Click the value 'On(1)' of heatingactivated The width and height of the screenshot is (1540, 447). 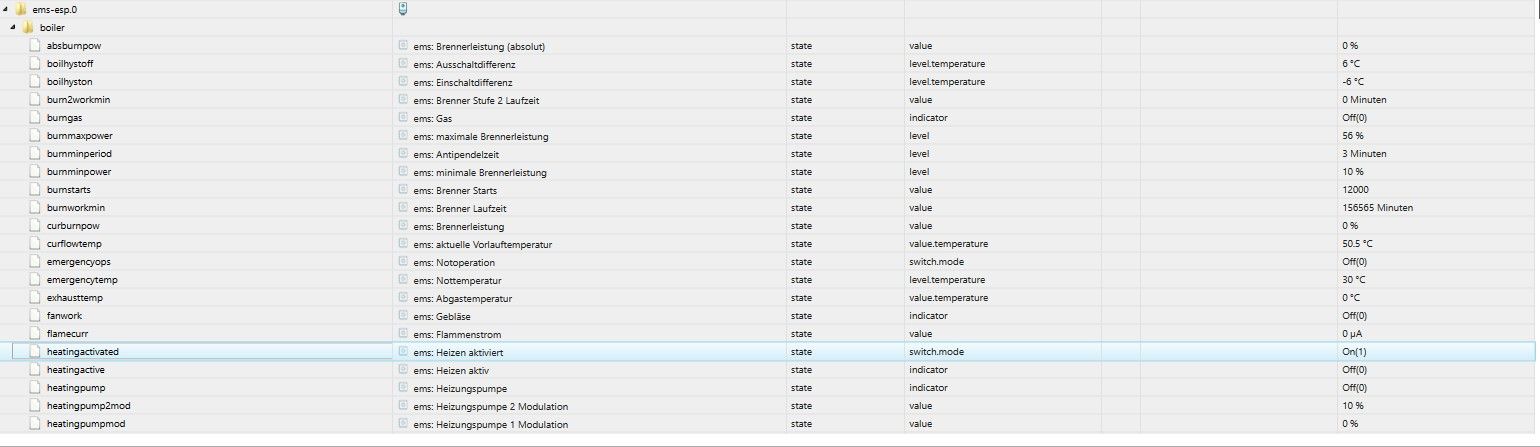[1355, 352]
